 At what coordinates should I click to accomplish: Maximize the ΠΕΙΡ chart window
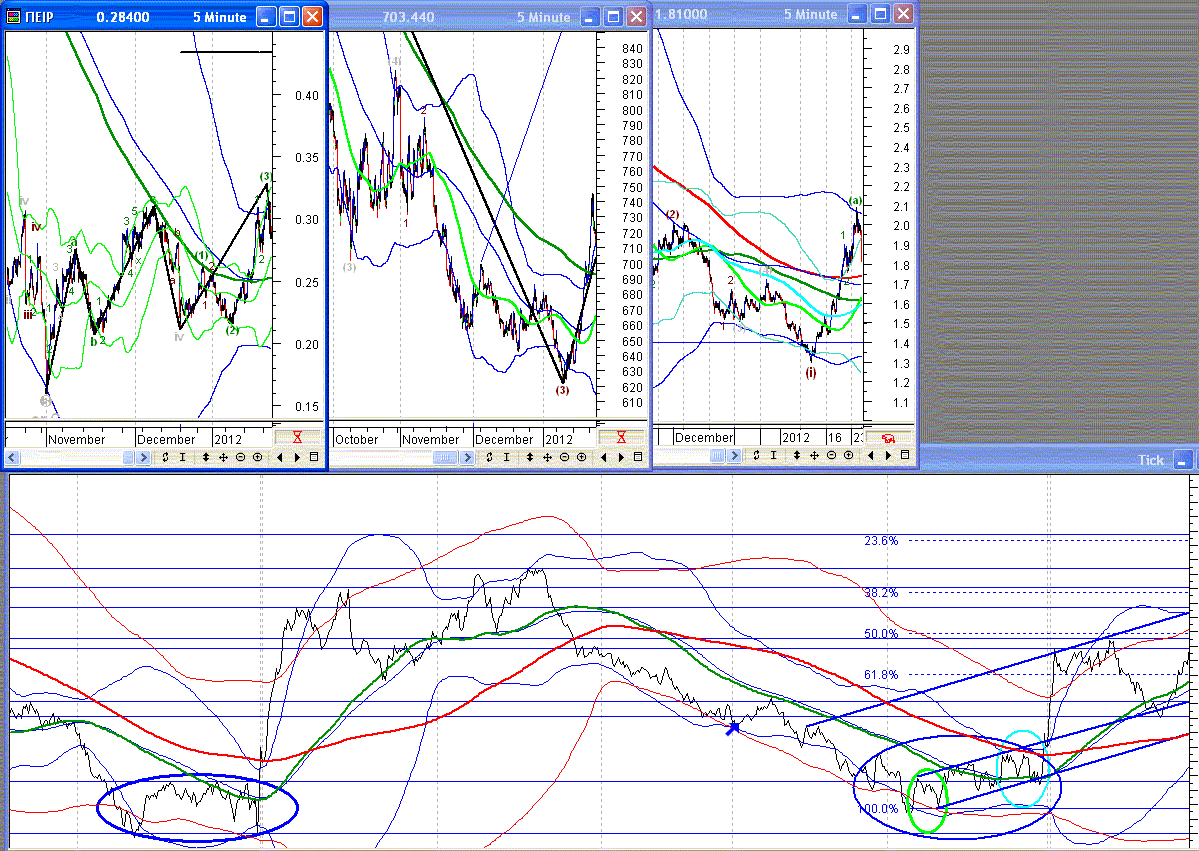(289, 17)
